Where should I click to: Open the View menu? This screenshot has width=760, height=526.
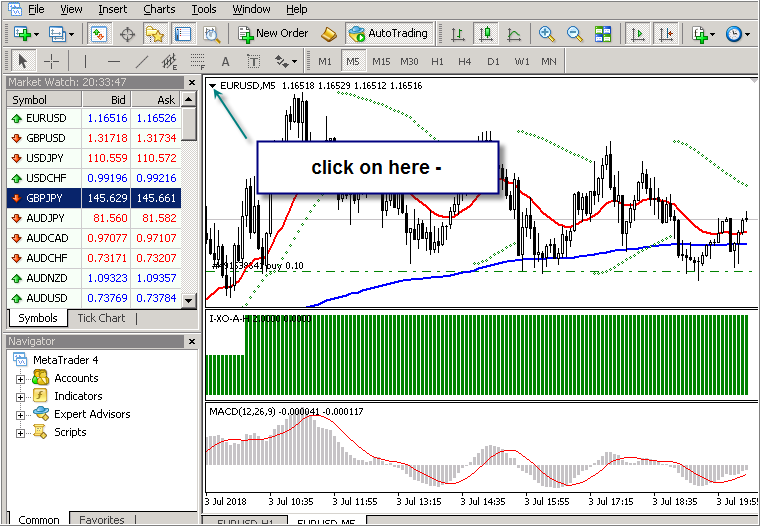tap(71, 9)
